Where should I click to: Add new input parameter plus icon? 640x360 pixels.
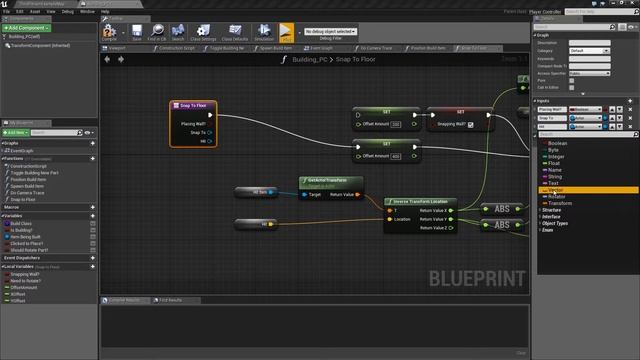pyautogui.click(x=630, y=101)
